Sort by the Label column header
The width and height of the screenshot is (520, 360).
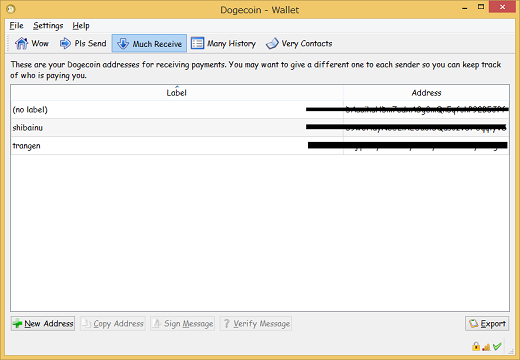point(177,93)
